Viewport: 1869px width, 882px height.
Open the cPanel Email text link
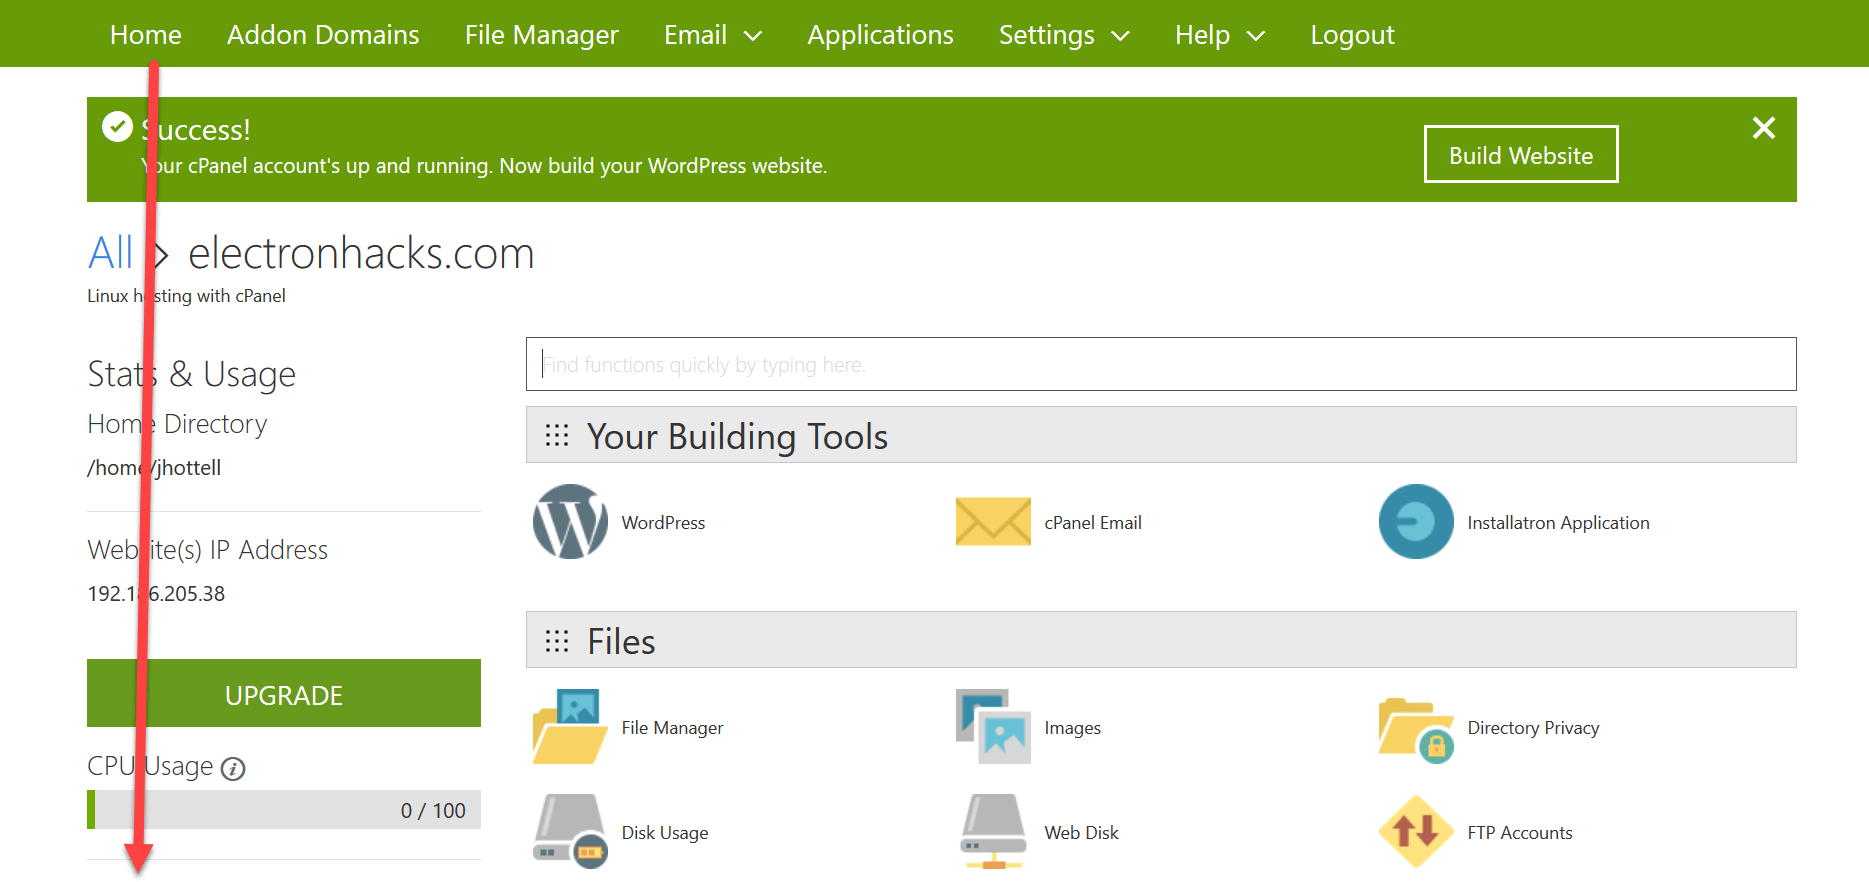1093,523
